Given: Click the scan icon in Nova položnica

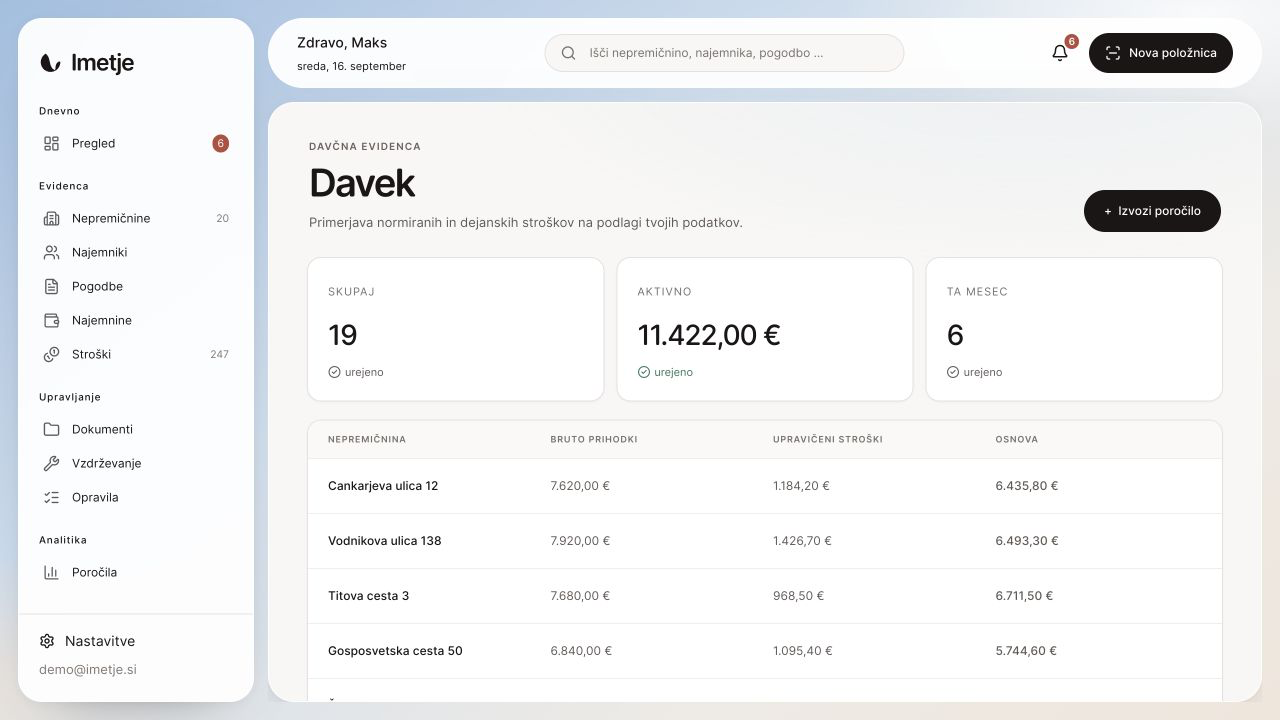Looking at the screenshot, I should (x=1112, y=53).
